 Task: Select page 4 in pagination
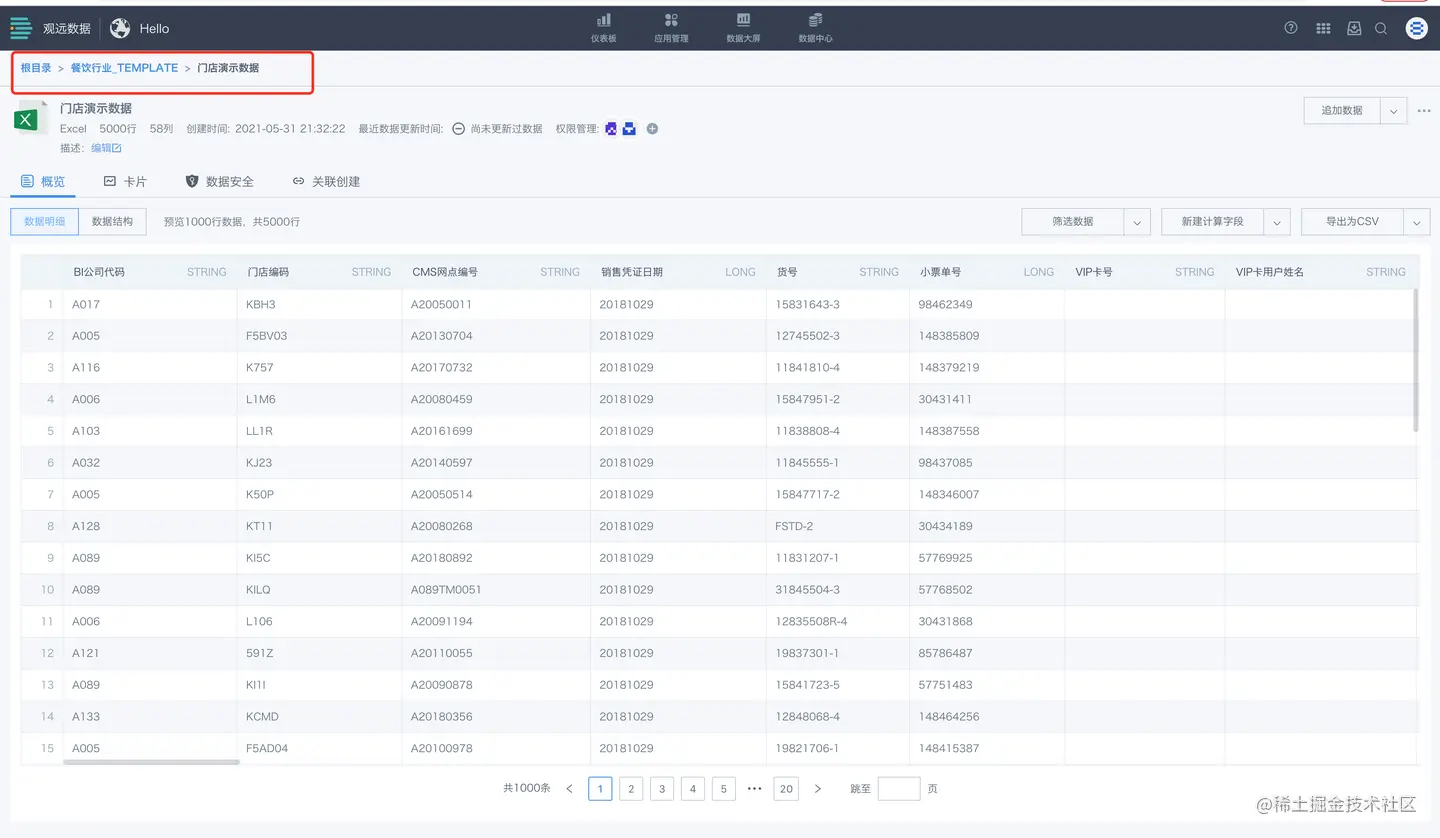coord(693,789)
